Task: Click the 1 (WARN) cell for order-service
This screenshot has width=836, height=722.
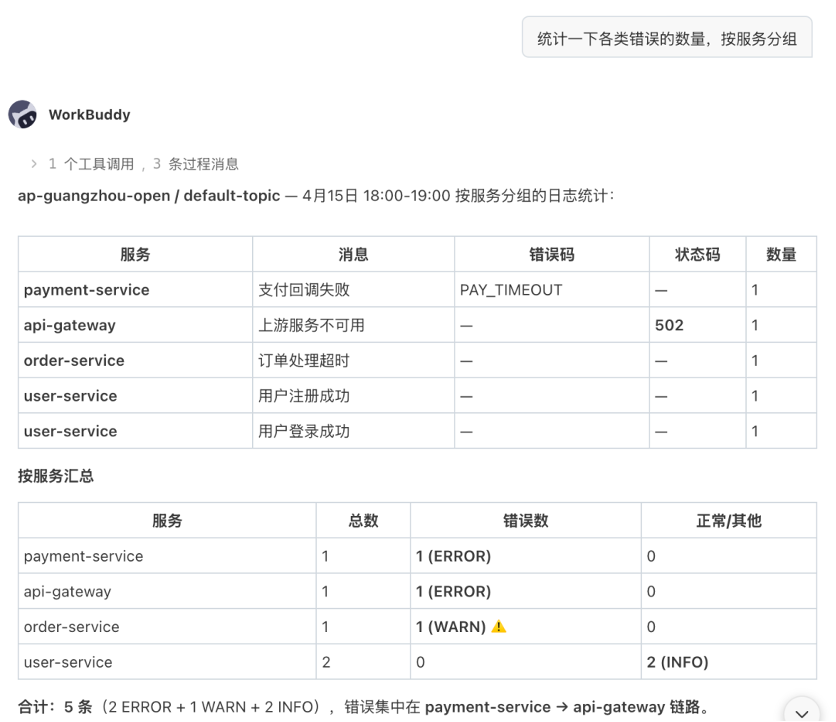Action: click(526, 627)
